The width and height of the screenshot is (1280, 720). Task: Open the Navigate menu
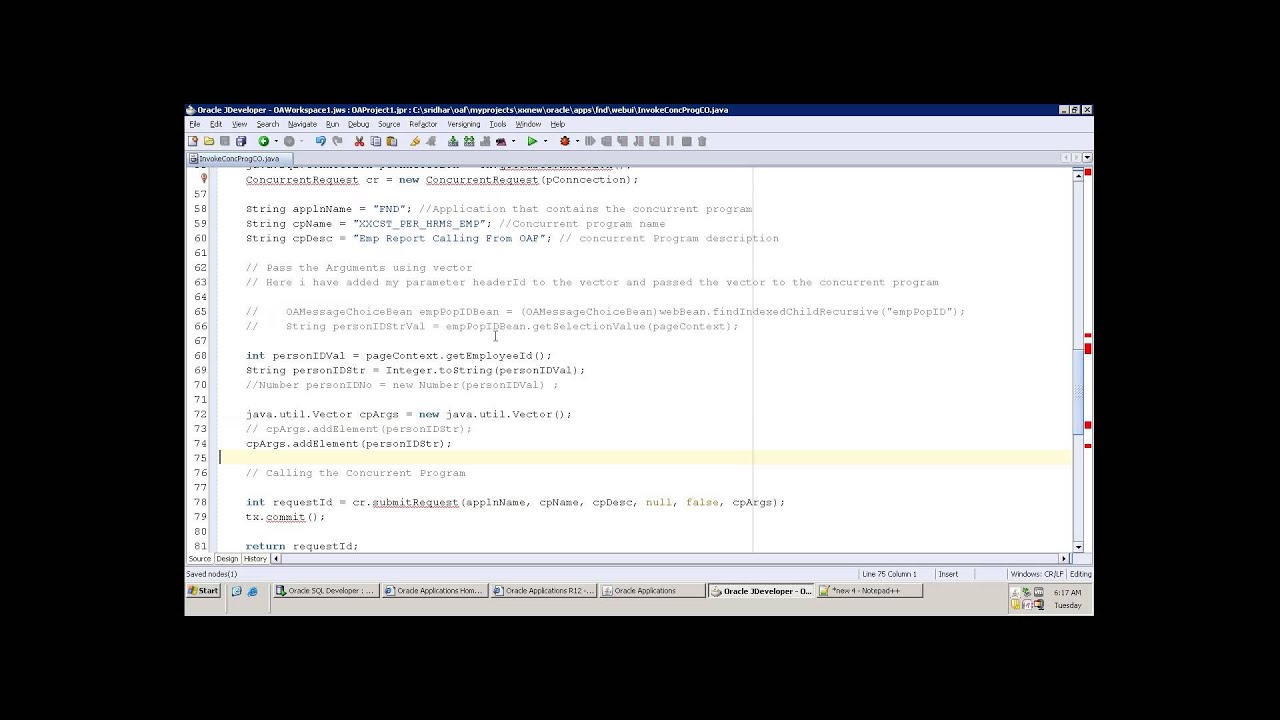(x=302, y=124)
